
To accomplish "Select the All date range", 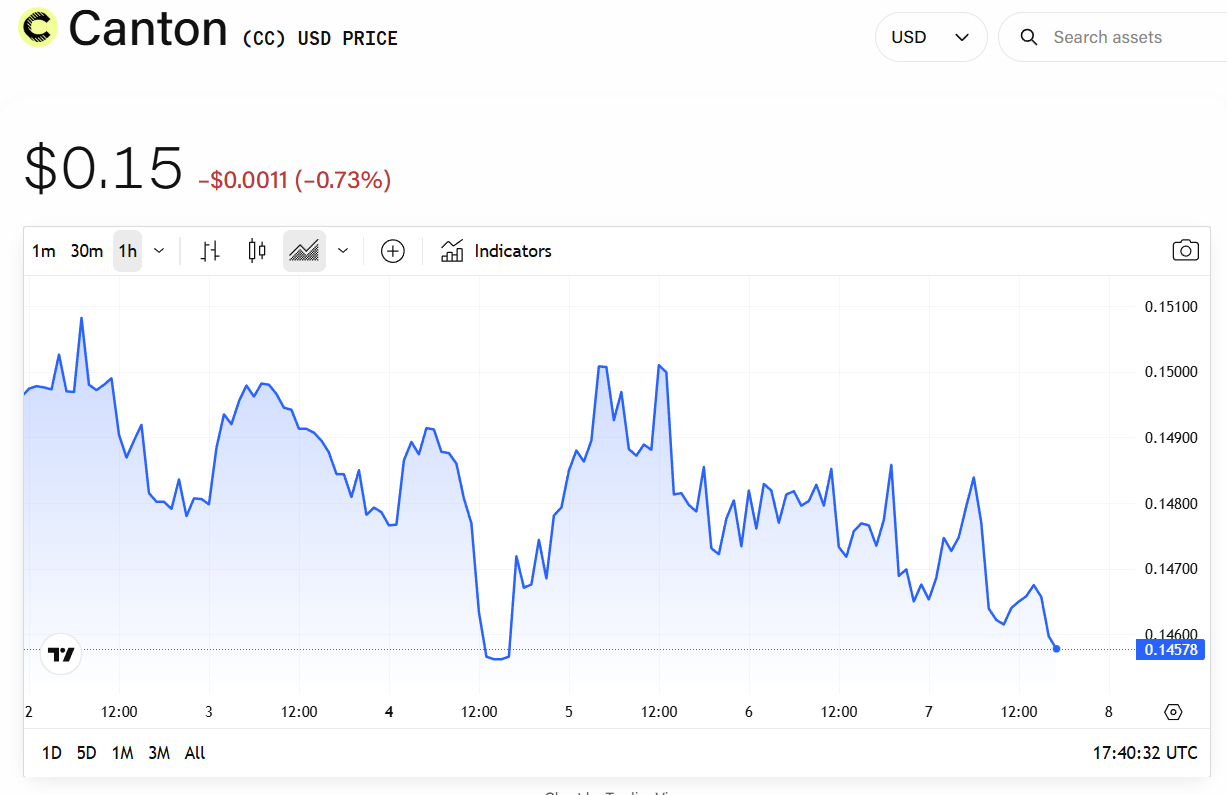I will [x=195, y=753].
